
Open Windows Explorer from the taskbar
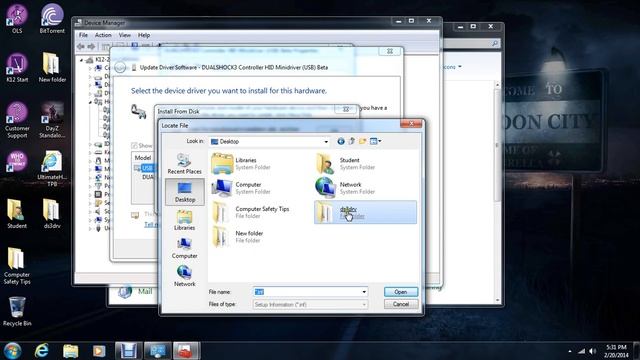click(x=70, y=351)
